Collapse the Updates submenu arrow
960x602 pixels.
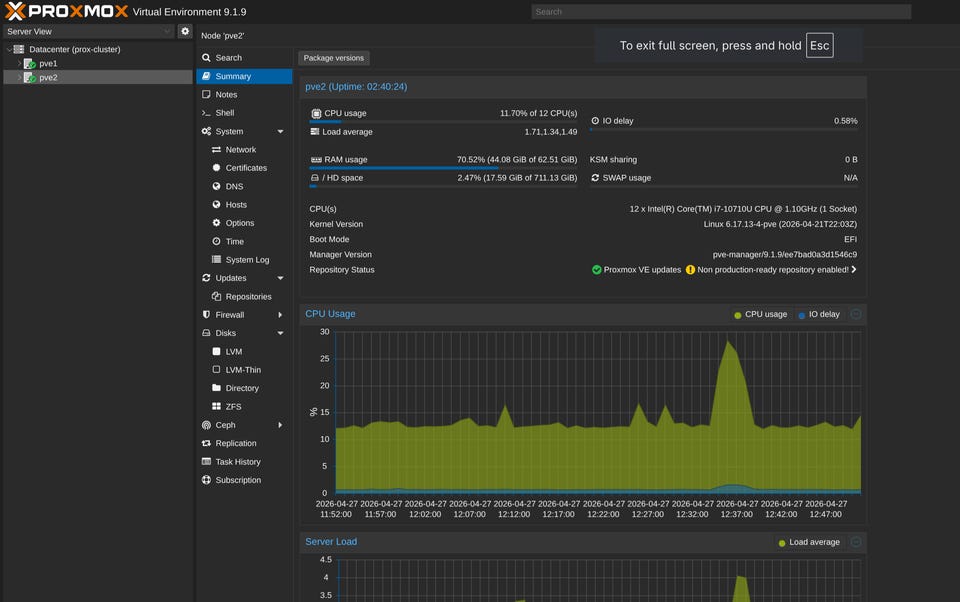coord(280,278)
